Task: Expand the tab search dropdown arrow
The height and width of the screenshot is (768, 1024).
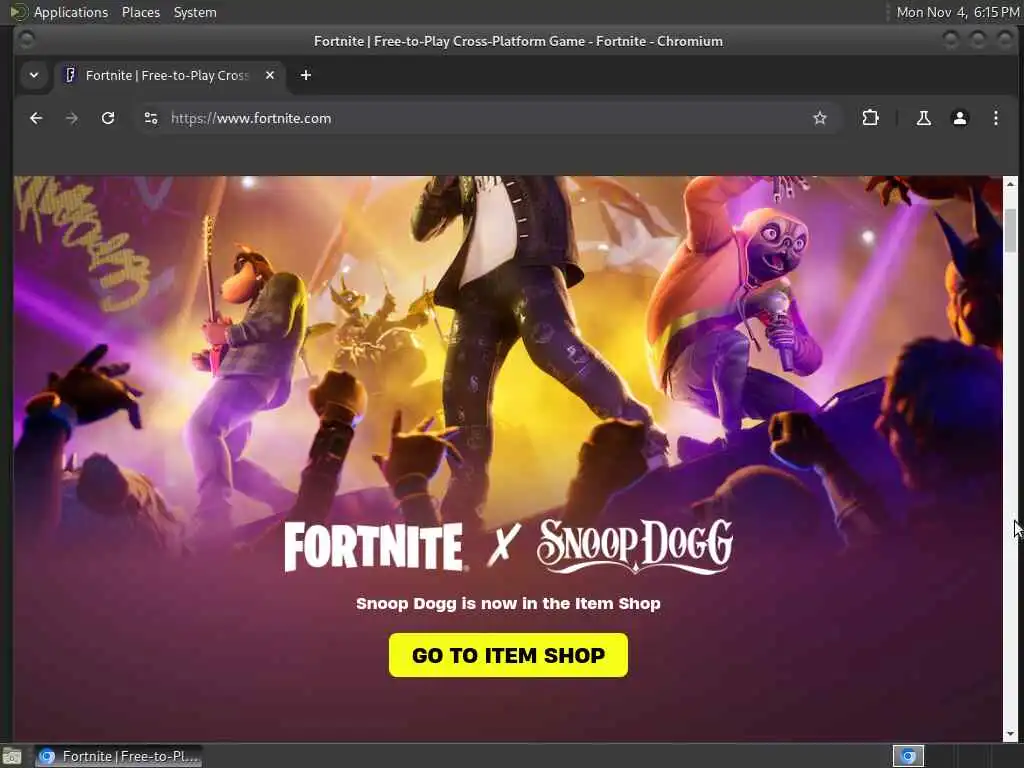Action: tap(34, 75)
